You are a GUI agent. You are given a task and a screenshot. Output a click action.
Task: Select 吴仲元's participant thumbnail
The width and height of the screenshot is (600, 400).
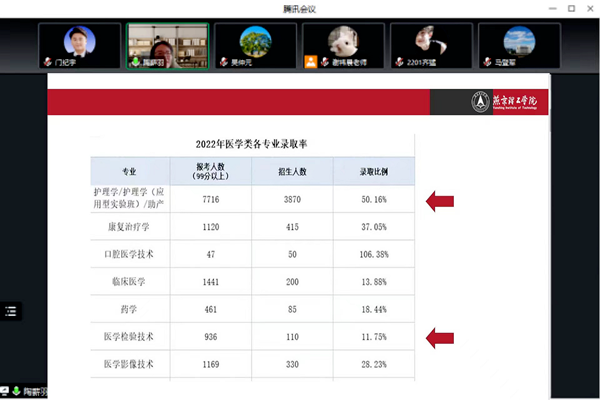[256, 45]
